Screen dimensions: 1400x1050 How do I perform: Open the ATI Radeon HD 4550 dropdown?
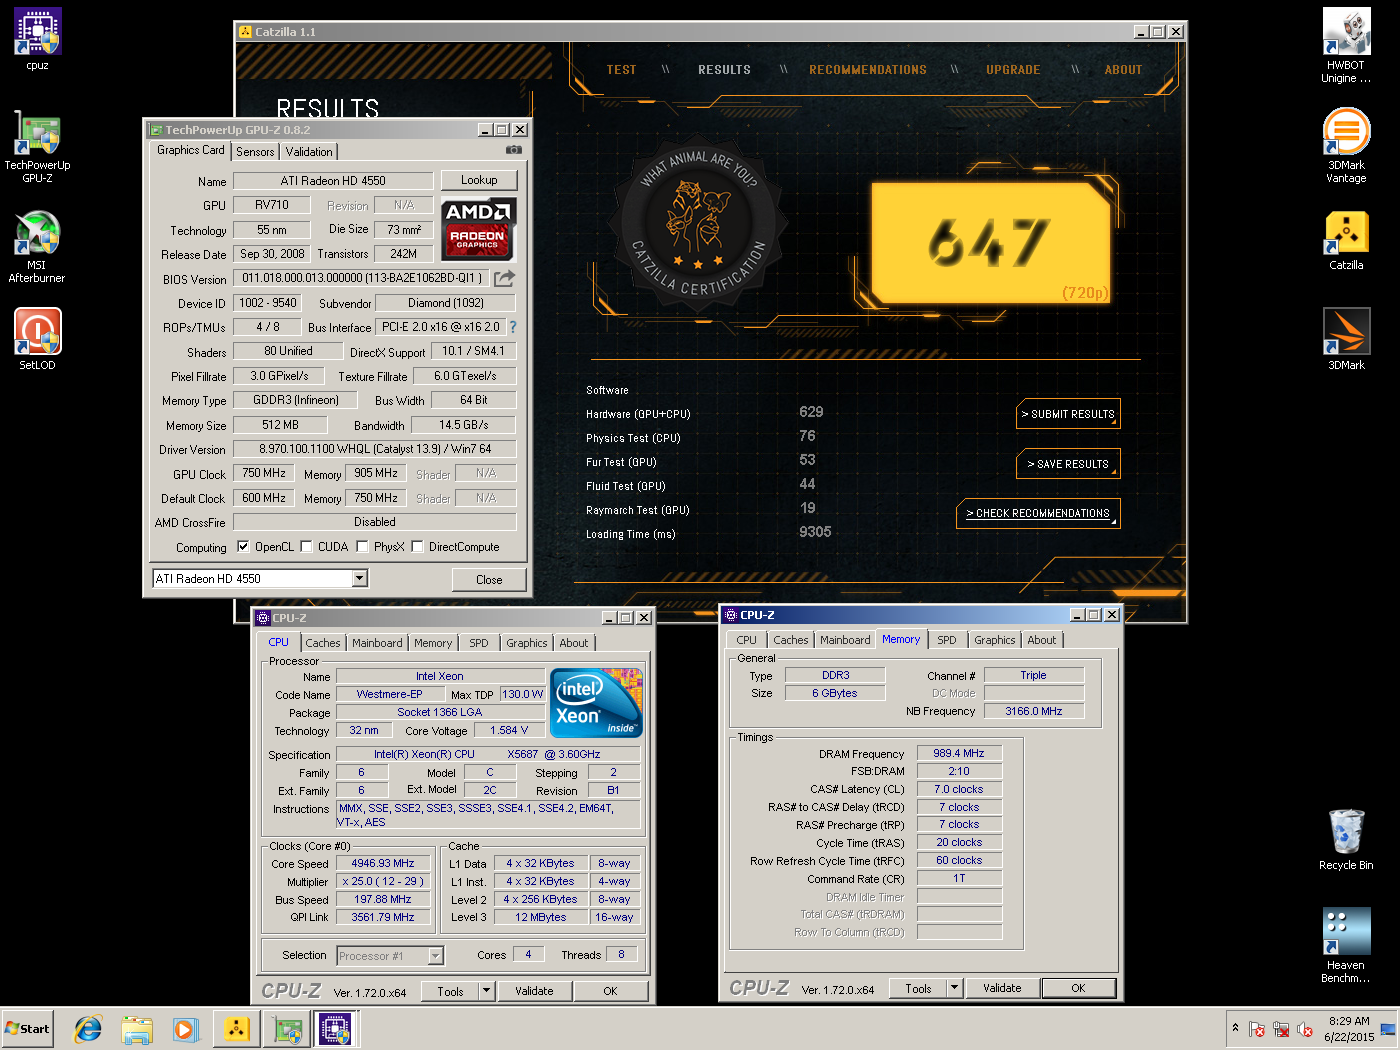click(360, 579)
